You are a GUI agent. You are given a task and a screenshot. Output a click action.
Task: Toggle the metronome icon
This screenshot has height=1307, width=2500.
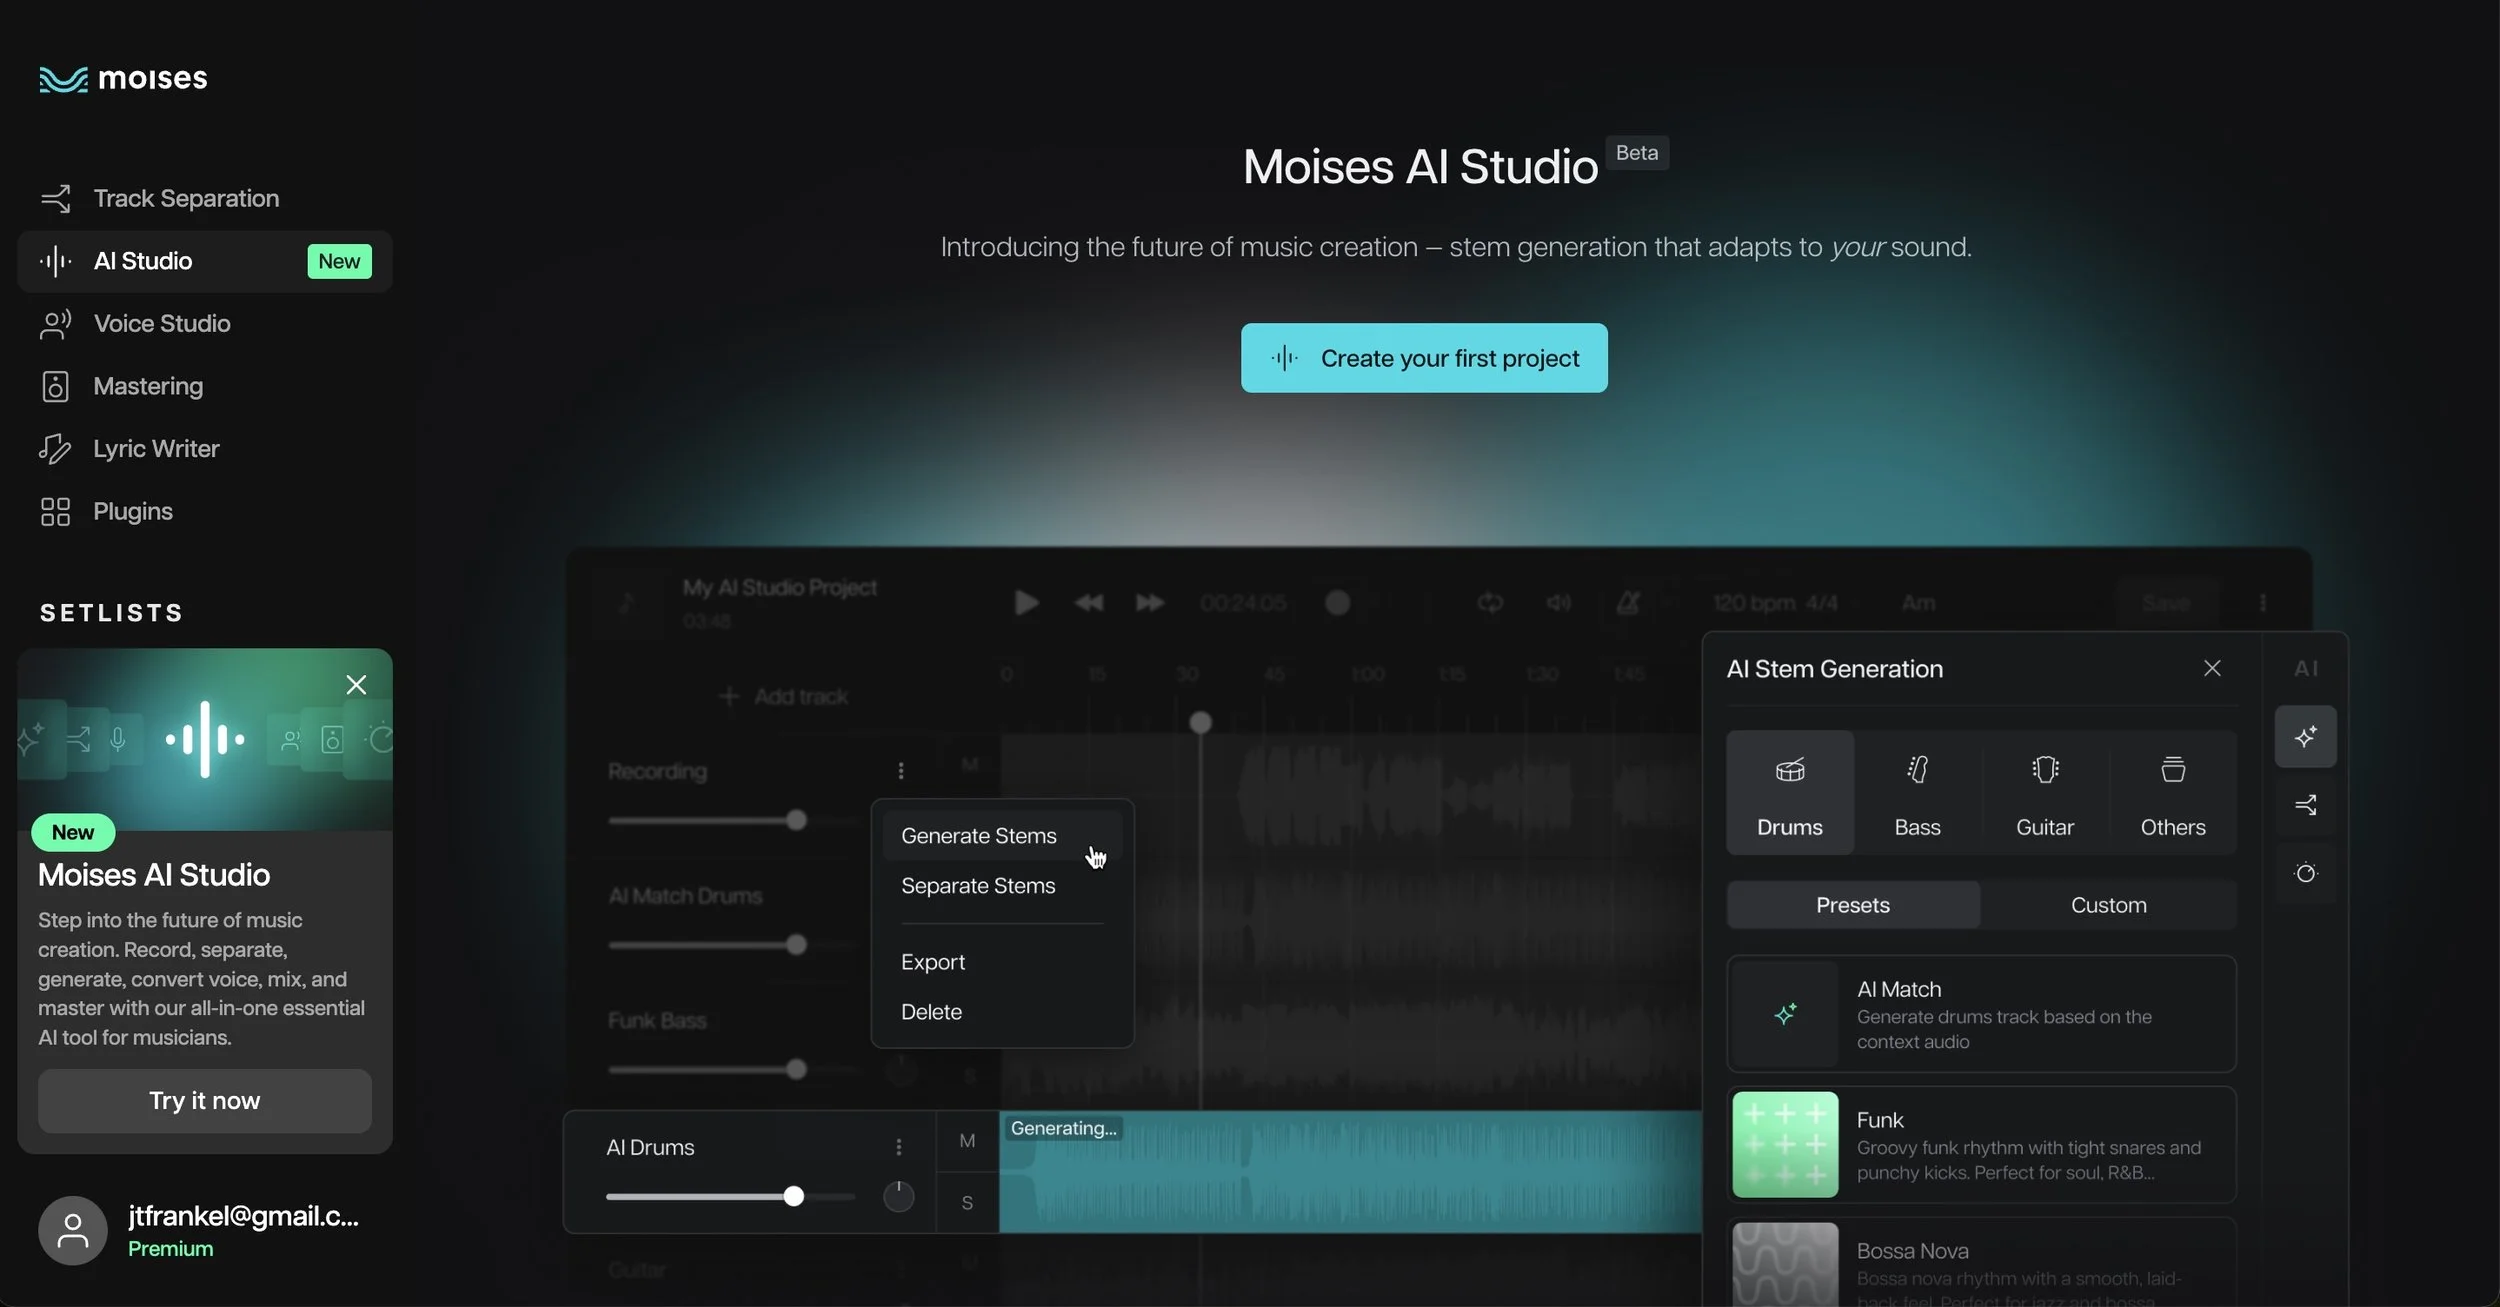[x=1628, y=603]
